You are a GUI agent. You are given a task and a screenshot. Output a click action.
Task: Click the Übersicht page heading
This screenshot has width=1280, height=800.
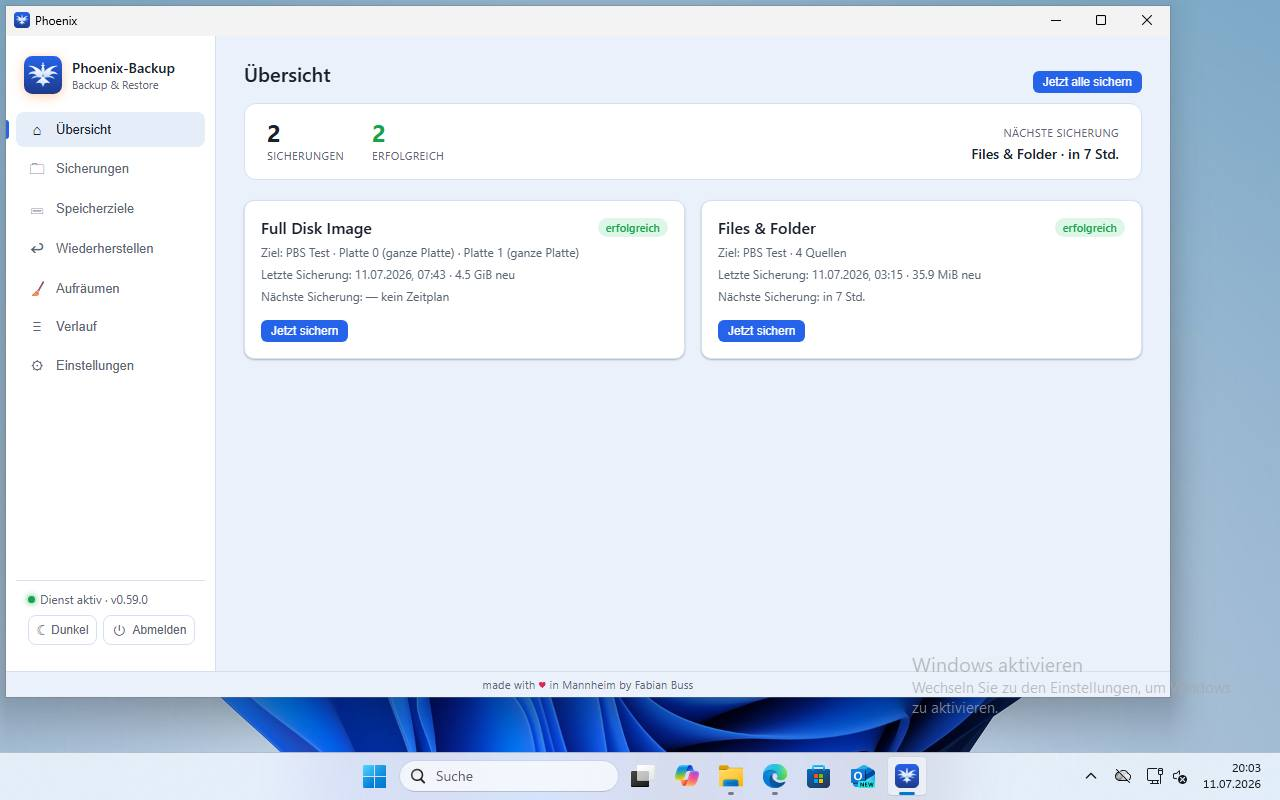coord(287,75)
